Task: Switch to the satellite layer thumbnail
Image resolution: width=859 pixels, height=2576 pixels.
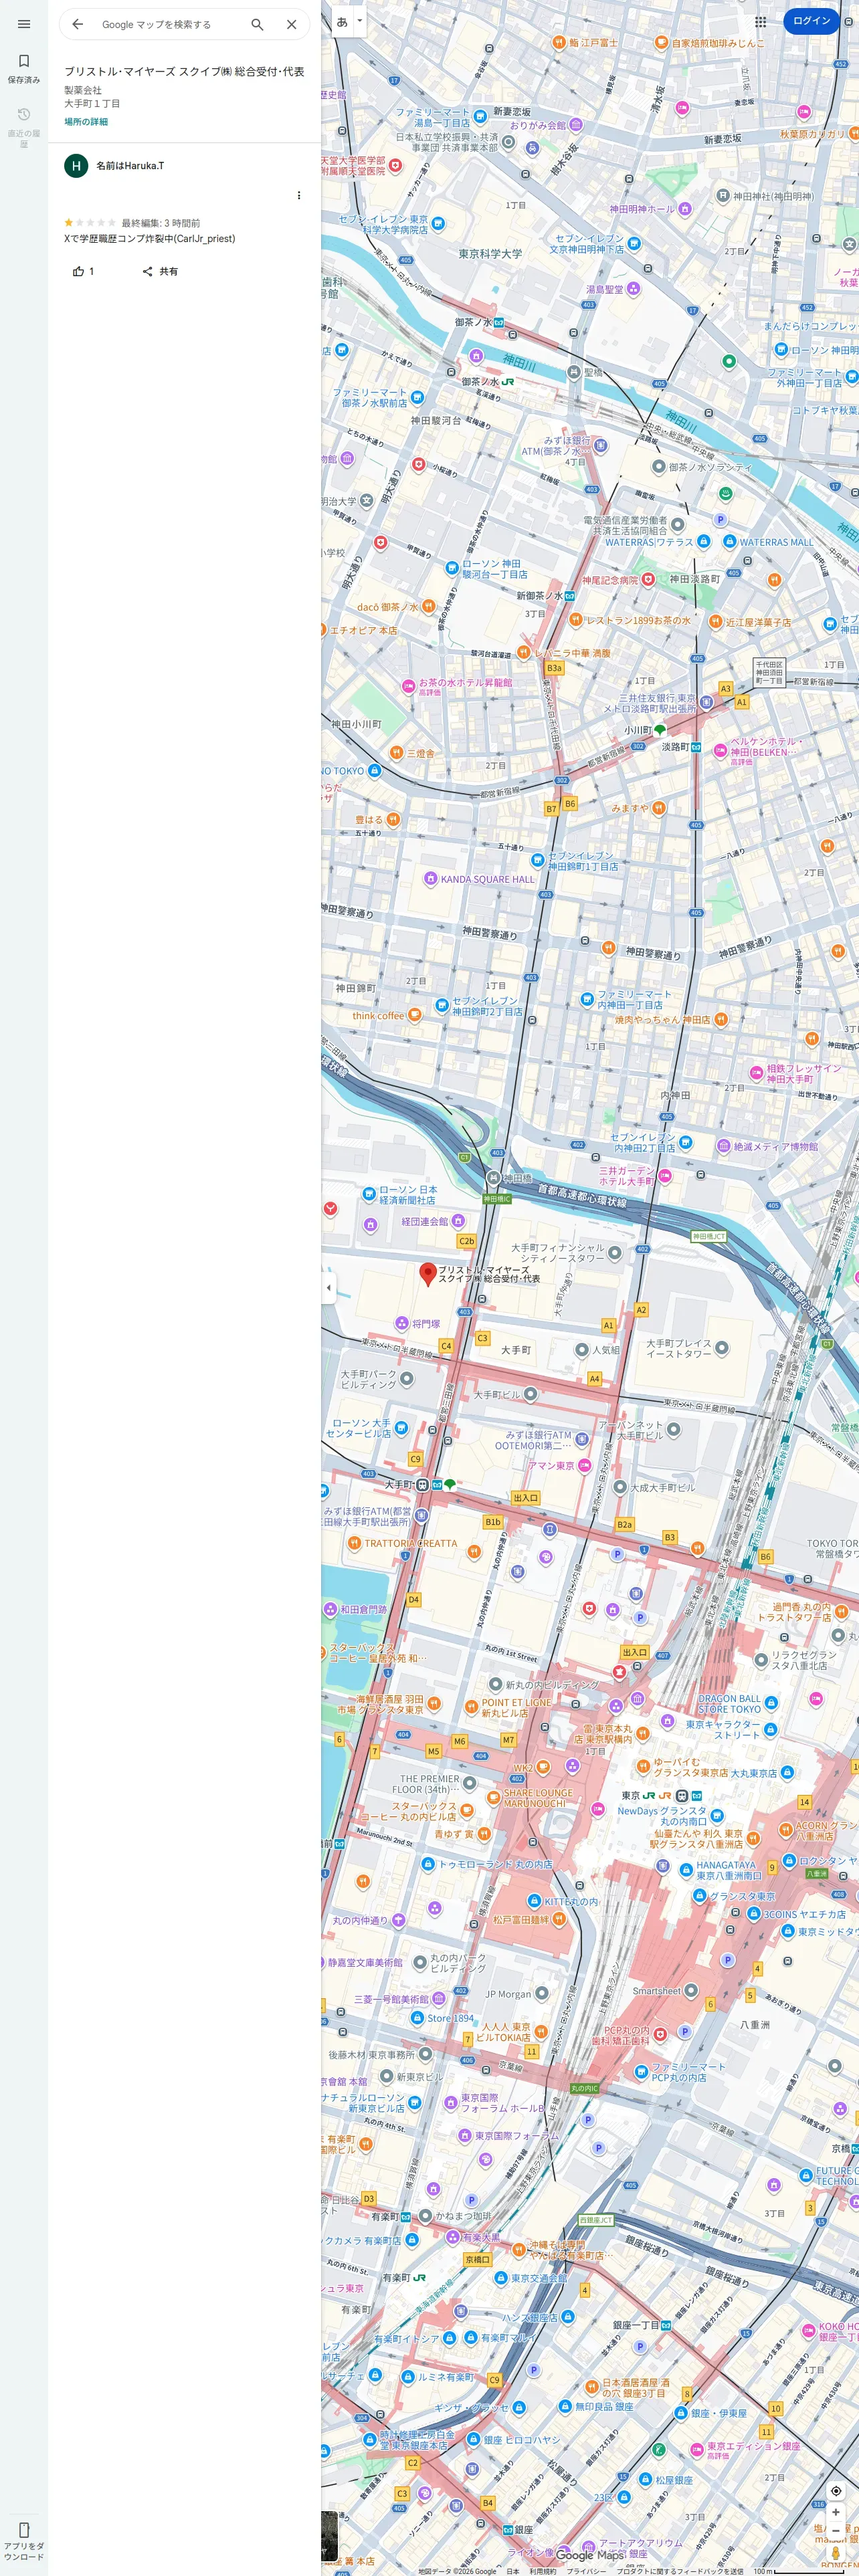Action: [x=329, y=2536]
